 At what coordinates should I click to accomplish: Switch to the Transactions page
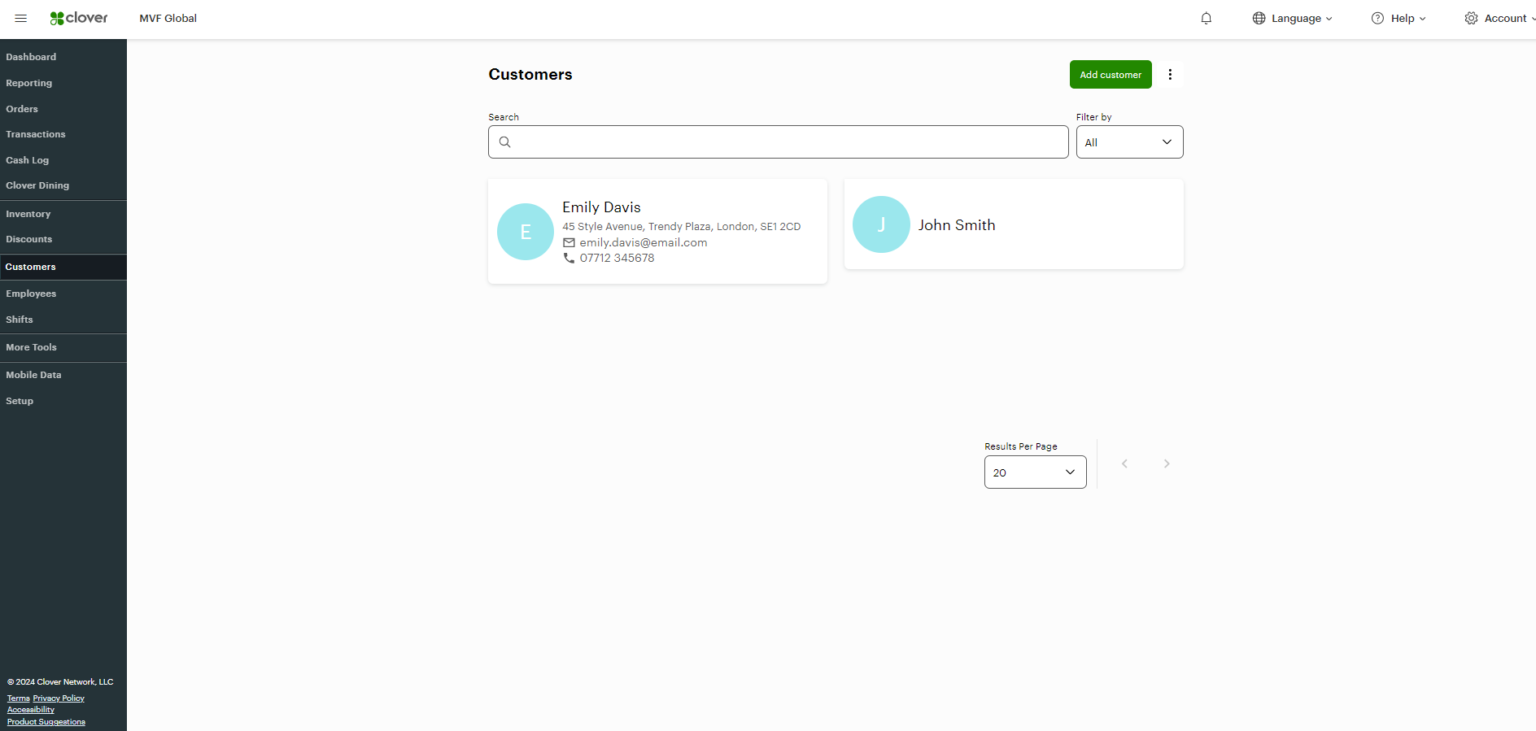click(36, 133)
